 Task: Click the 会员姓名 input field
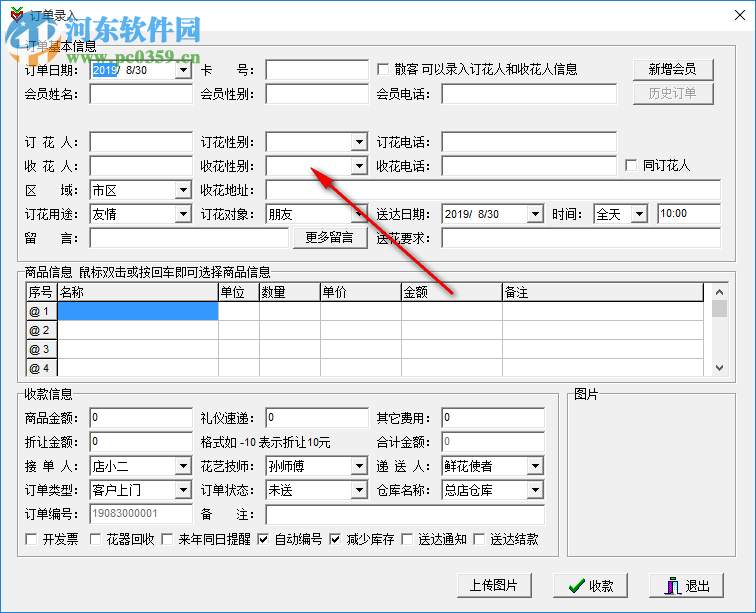click(x=141, y=94)
